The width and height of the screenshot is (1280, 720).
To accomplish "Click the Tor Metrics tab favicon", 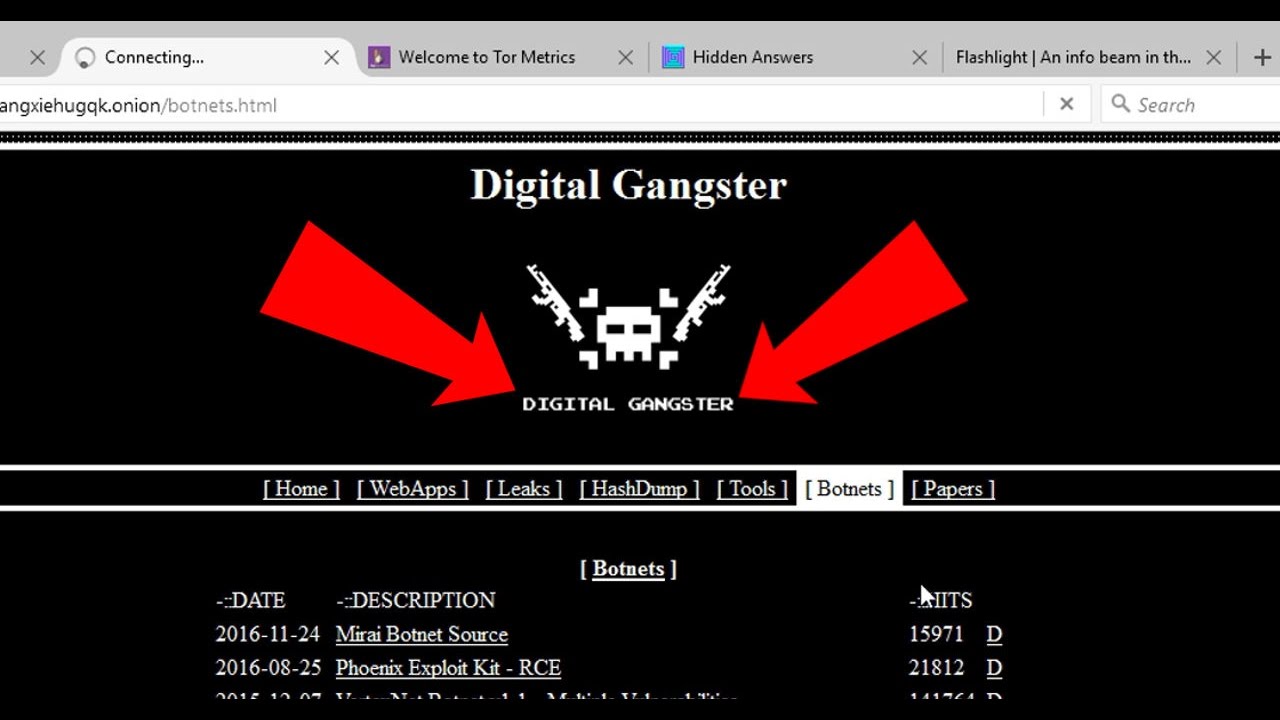I will [x=379, y=57].
